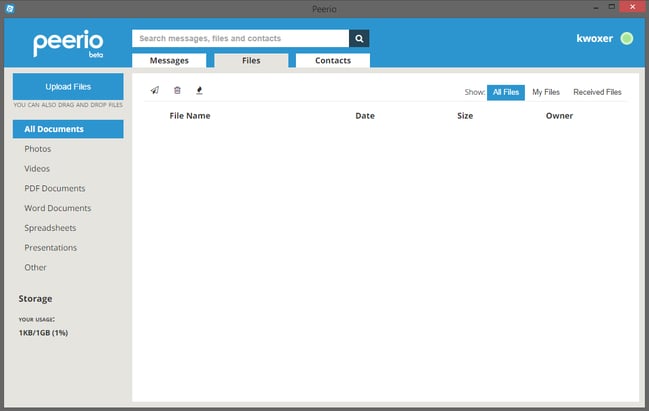Show only Received Files

[x=597, y=92]
